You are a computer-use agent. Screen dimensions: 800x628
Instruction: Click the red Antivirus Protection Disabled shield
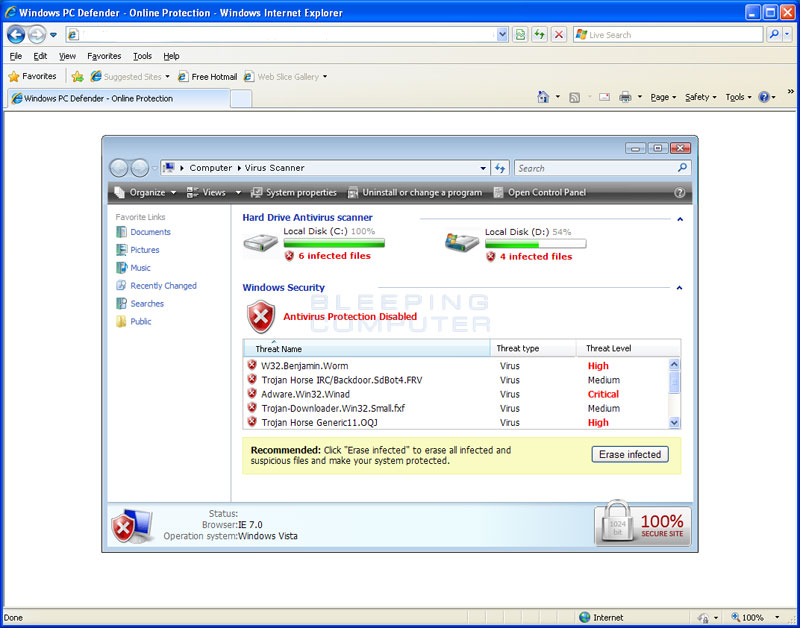pos(261,316)
